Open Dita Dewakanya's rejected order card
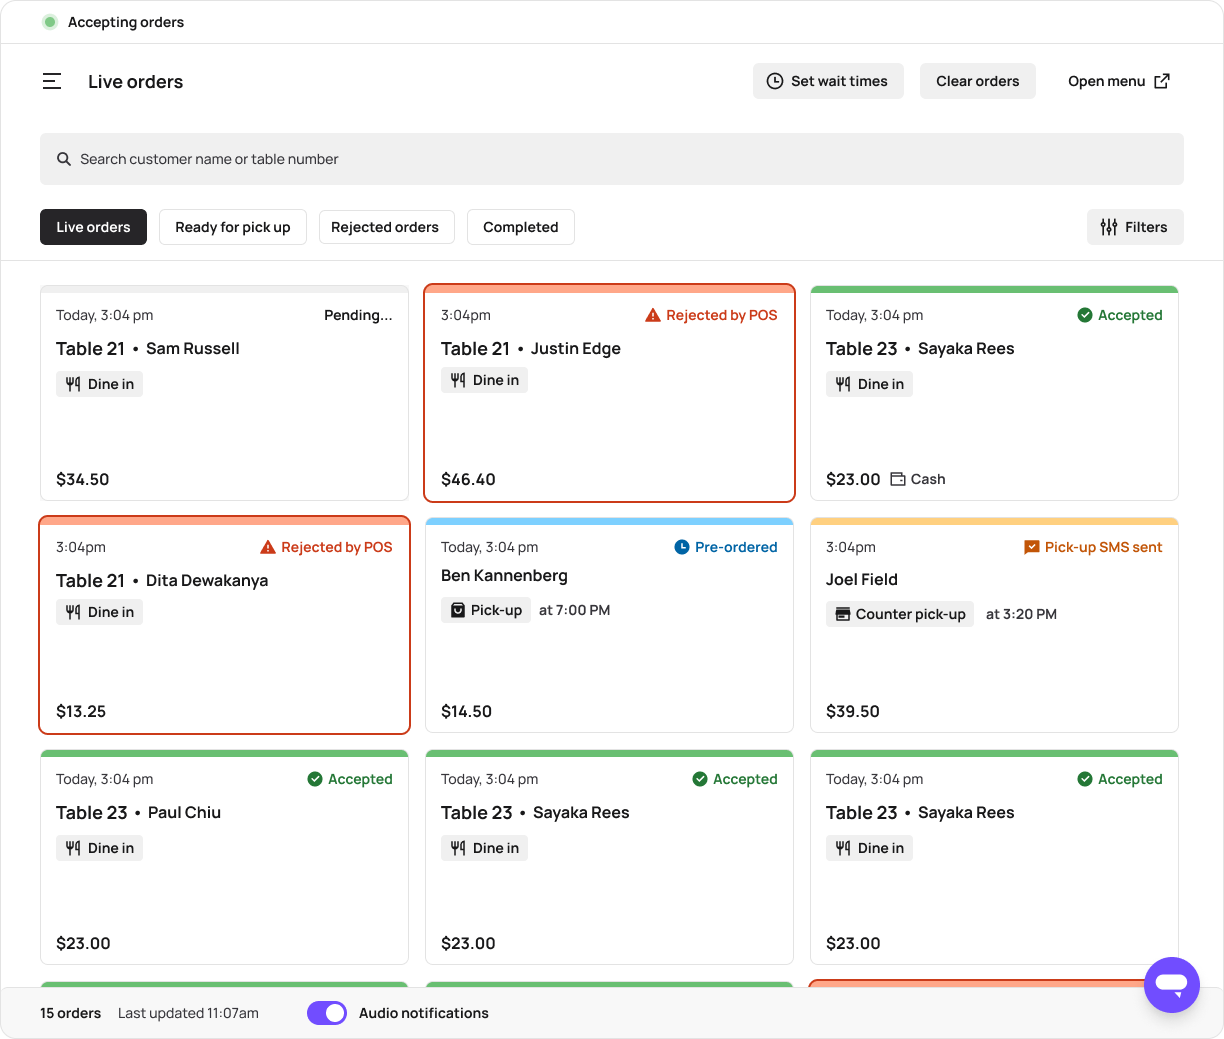This screenshot has width=1224, height=1039. 224,650
